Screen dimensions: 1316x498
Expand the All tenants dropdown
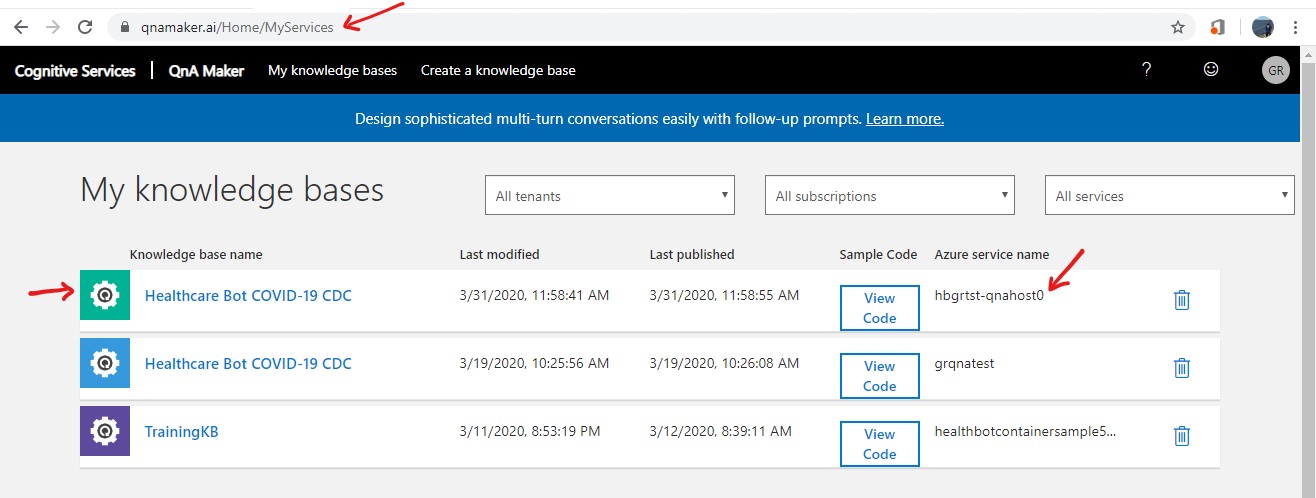(x=610, y=195)
